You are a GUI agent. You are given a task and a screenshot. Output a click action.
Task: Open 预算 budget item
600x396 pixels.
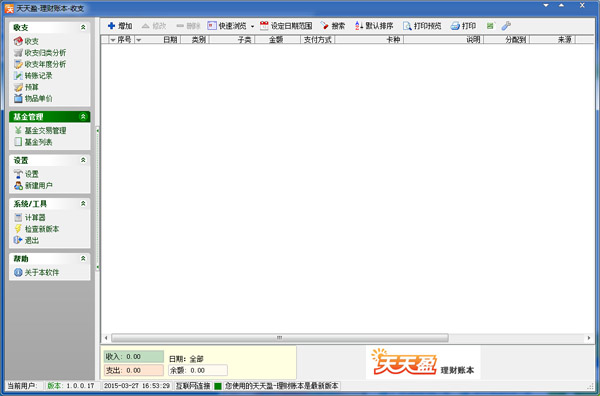coord(26,87)
